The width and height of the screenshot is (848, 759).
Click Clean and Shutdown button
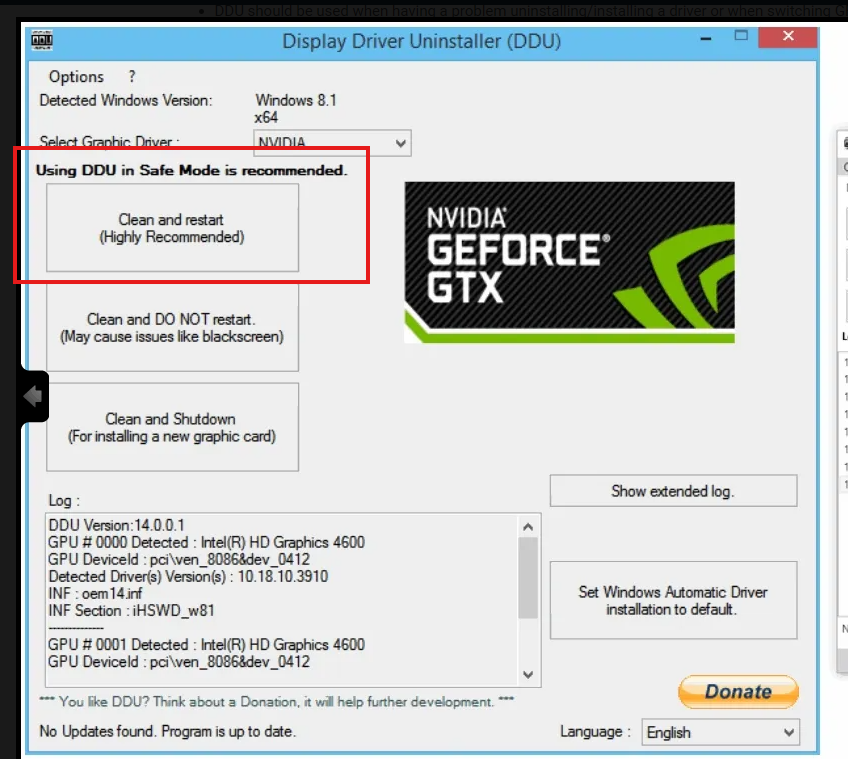[x=173, y=427]
